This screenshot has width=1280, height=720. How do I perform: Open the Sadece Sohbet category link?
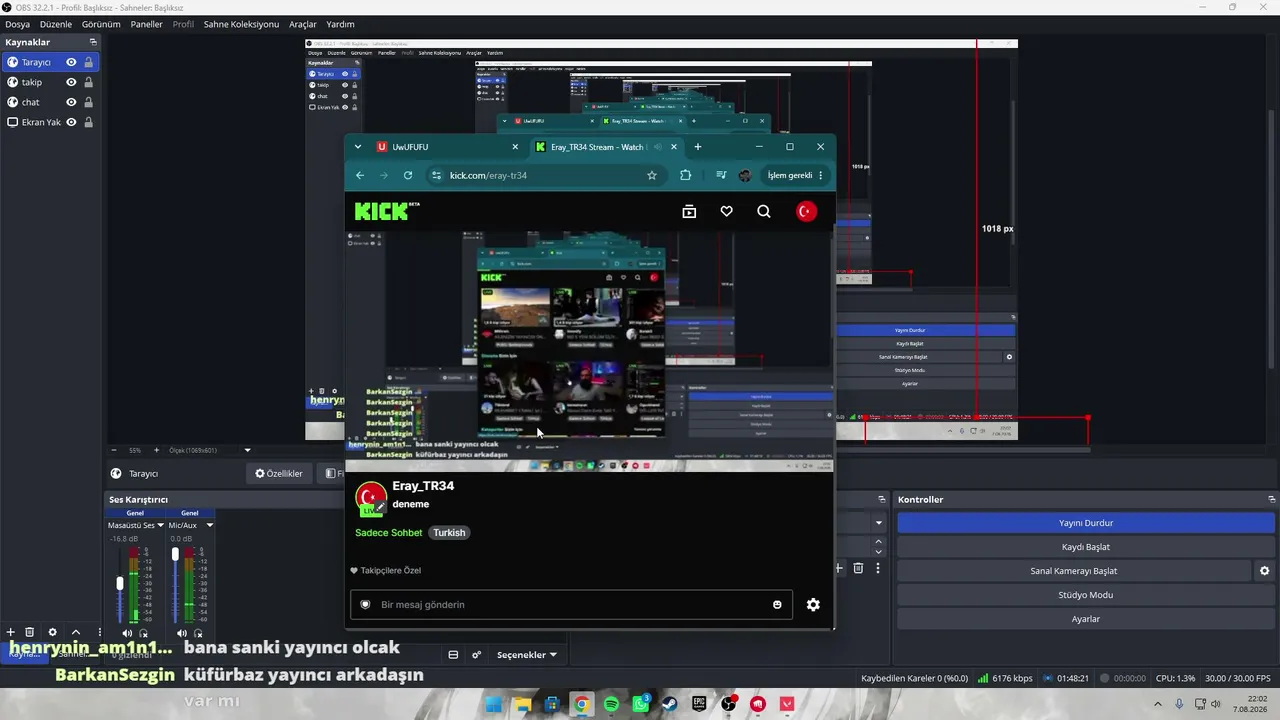tap(389, 533)
